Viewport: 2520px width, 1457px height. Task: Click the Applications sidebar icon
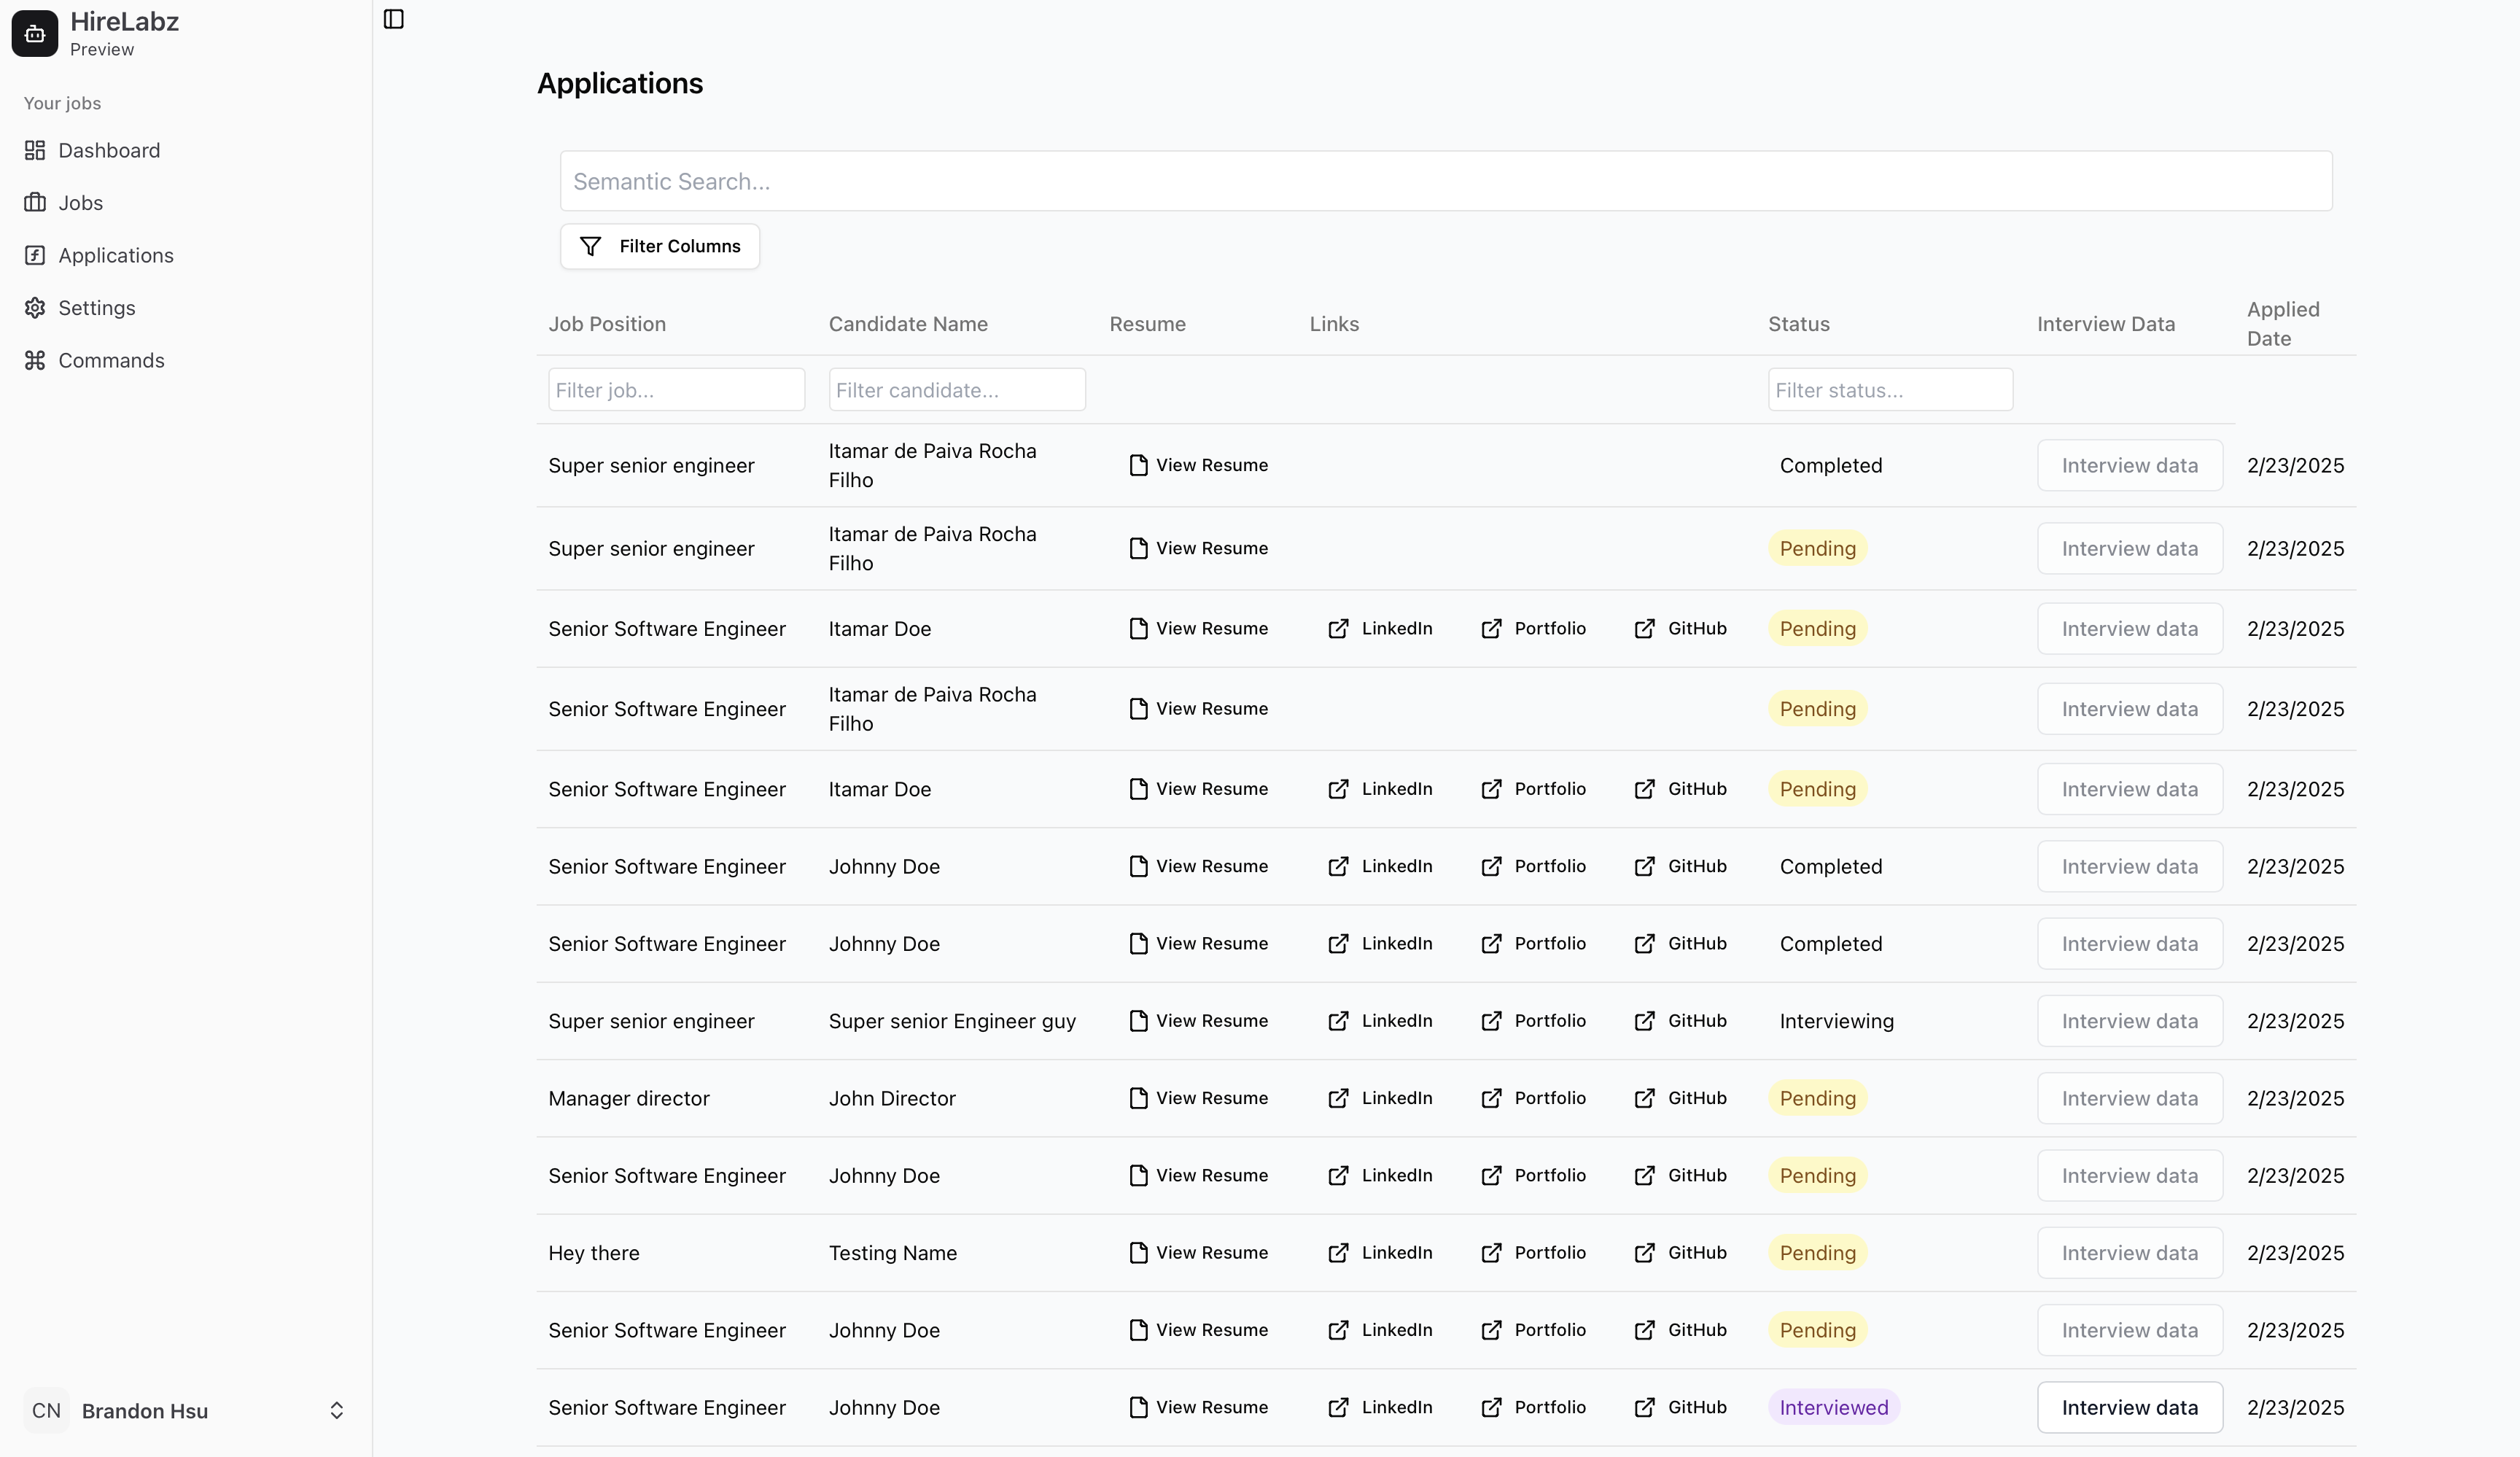35,255
